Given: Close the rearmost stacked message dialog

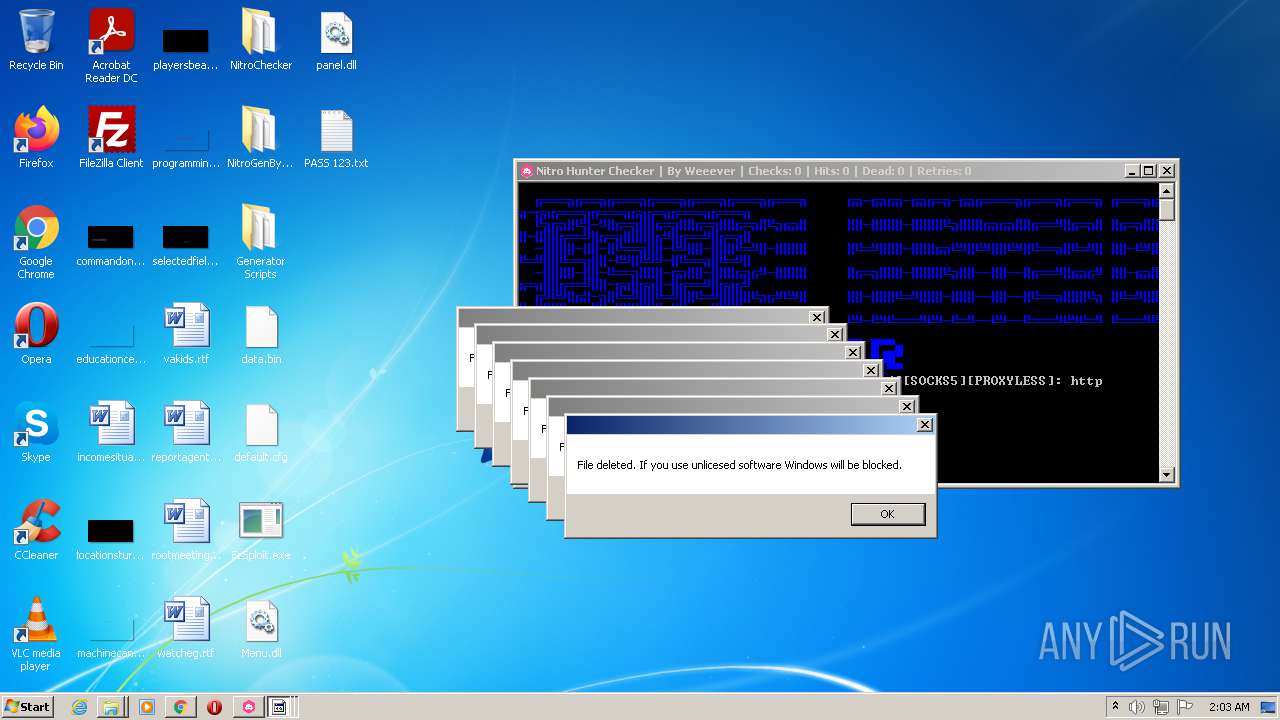Looking at the screenshot, I should point(816,317).
